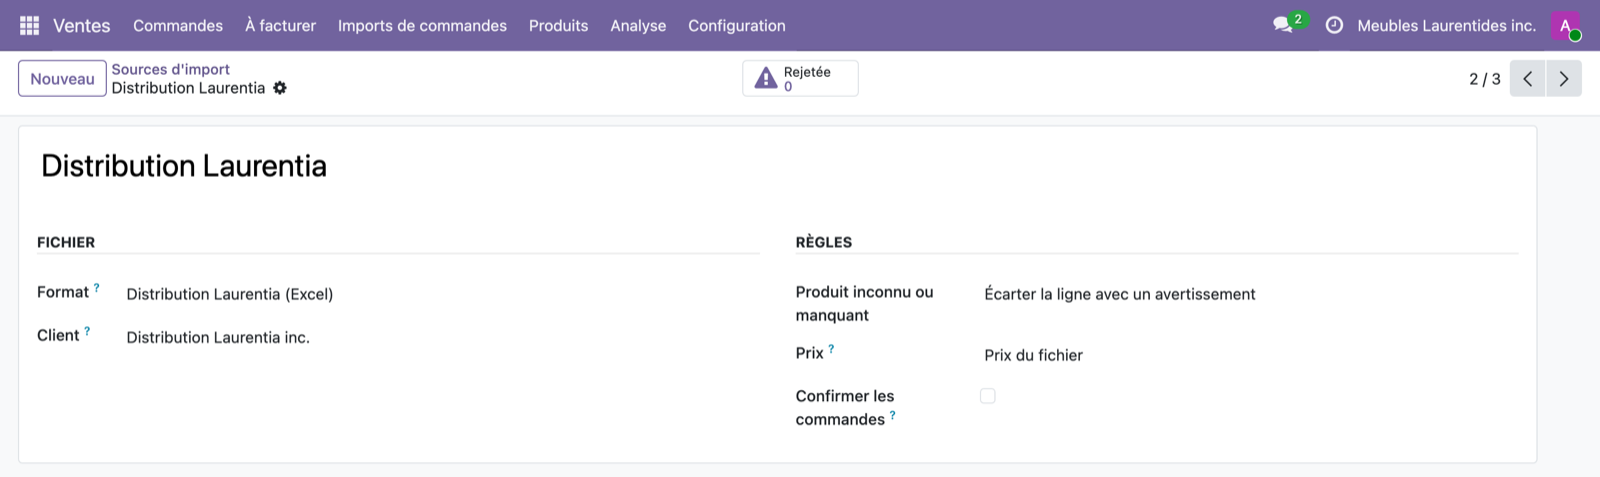
Task: Open the À facturer menu
Action: 281,25
